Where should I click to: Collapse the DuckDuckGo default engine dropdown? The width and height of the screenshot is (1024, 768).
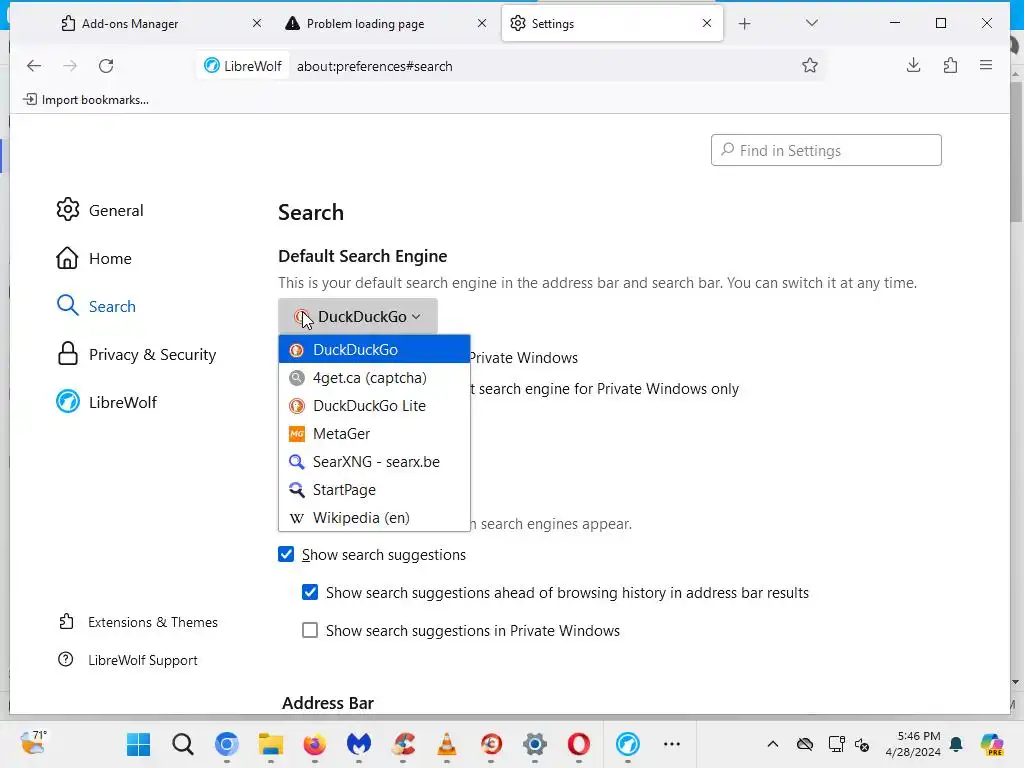click(x=358, y=317)
